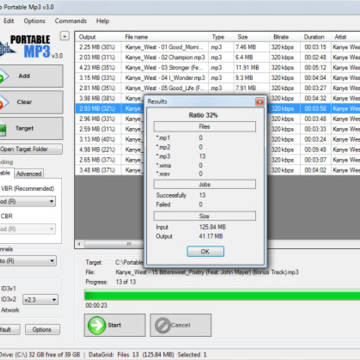Click Output value 41.17 MB in dialog
Image resolution: width=360 pixels, height=360 pixels.
point(211,236)
